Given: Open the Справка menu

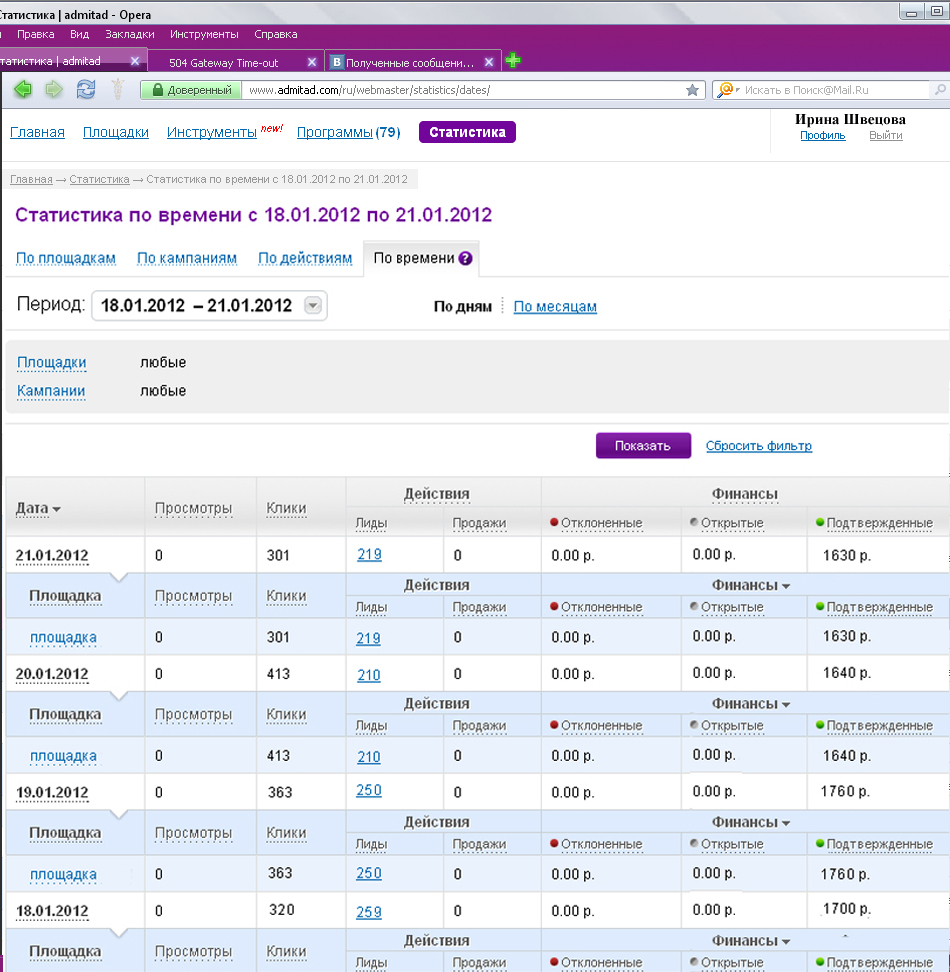Looking at the screenshot, I should click(276, 34).
